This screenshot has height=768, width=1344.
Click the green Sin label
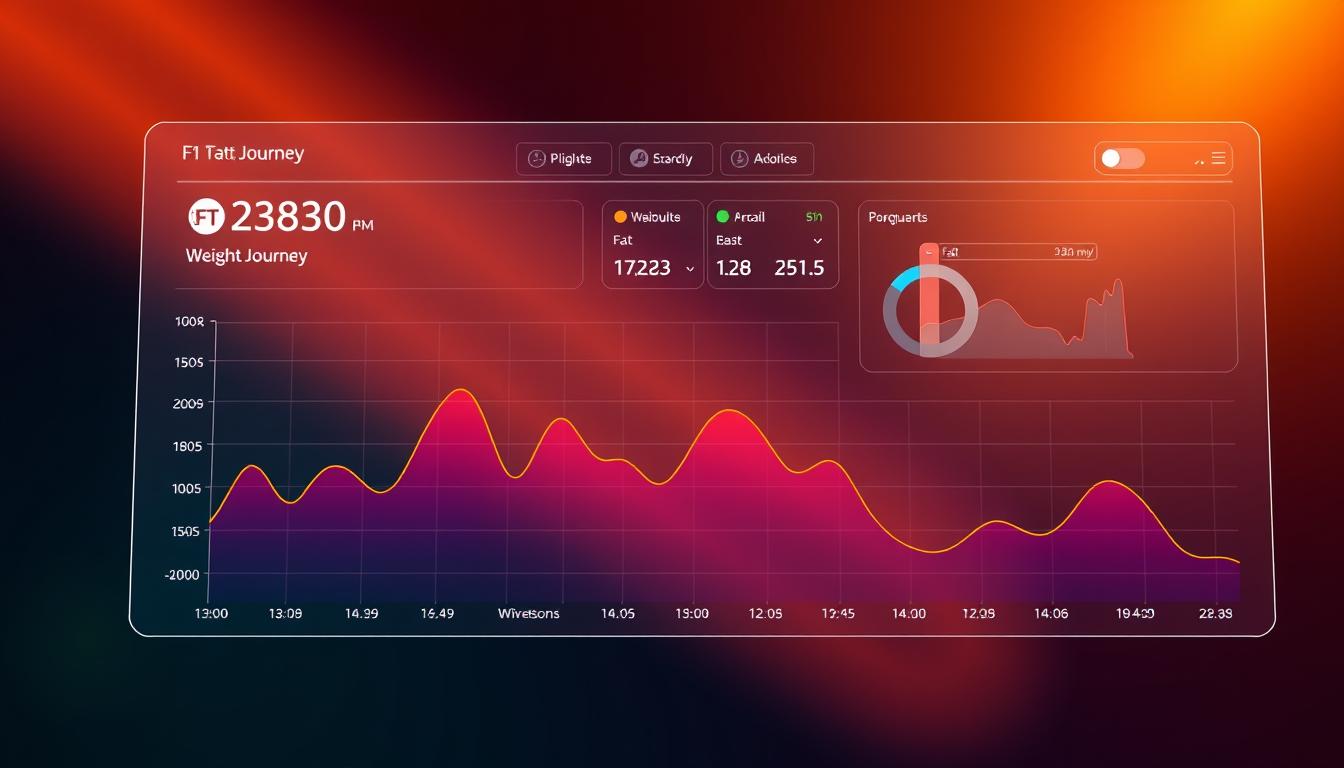813,216
